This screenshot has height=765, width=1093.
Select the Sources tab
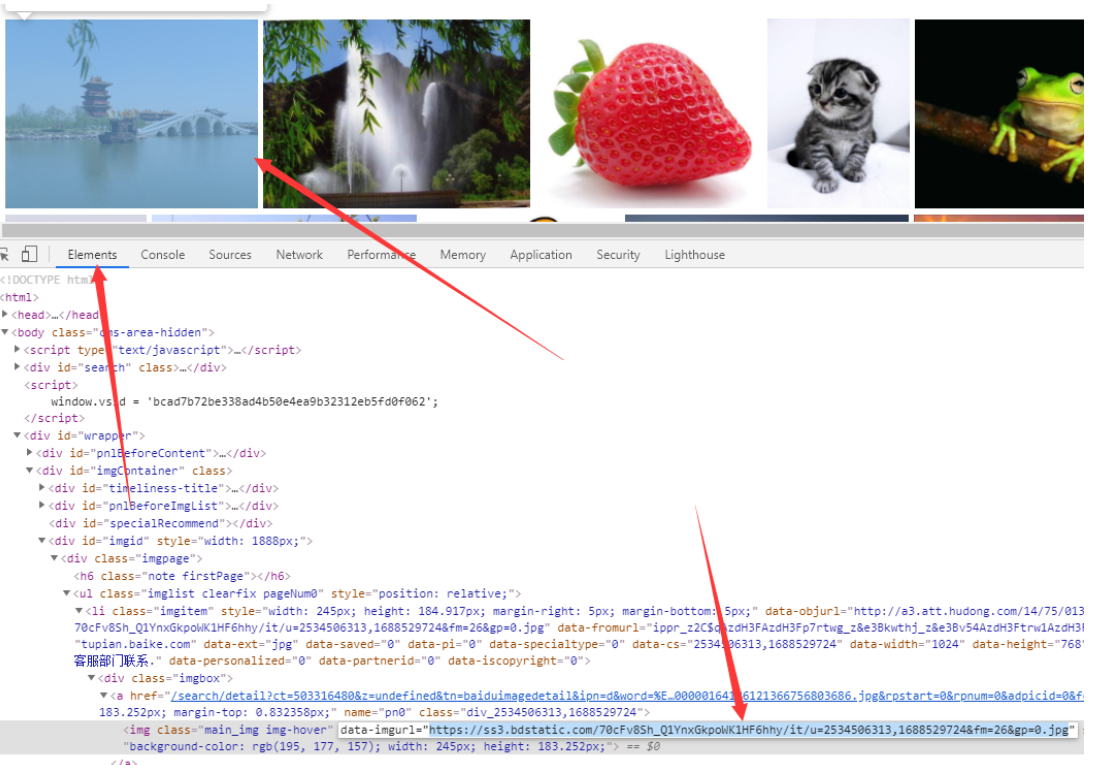tap(230, 255)
